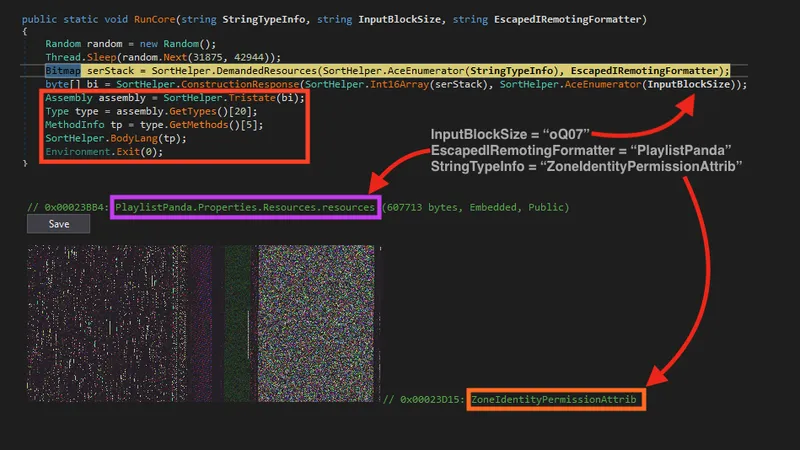
Task: Select the ZoneIdentityPermissionAttrib resource name
Action: [554, 399]
